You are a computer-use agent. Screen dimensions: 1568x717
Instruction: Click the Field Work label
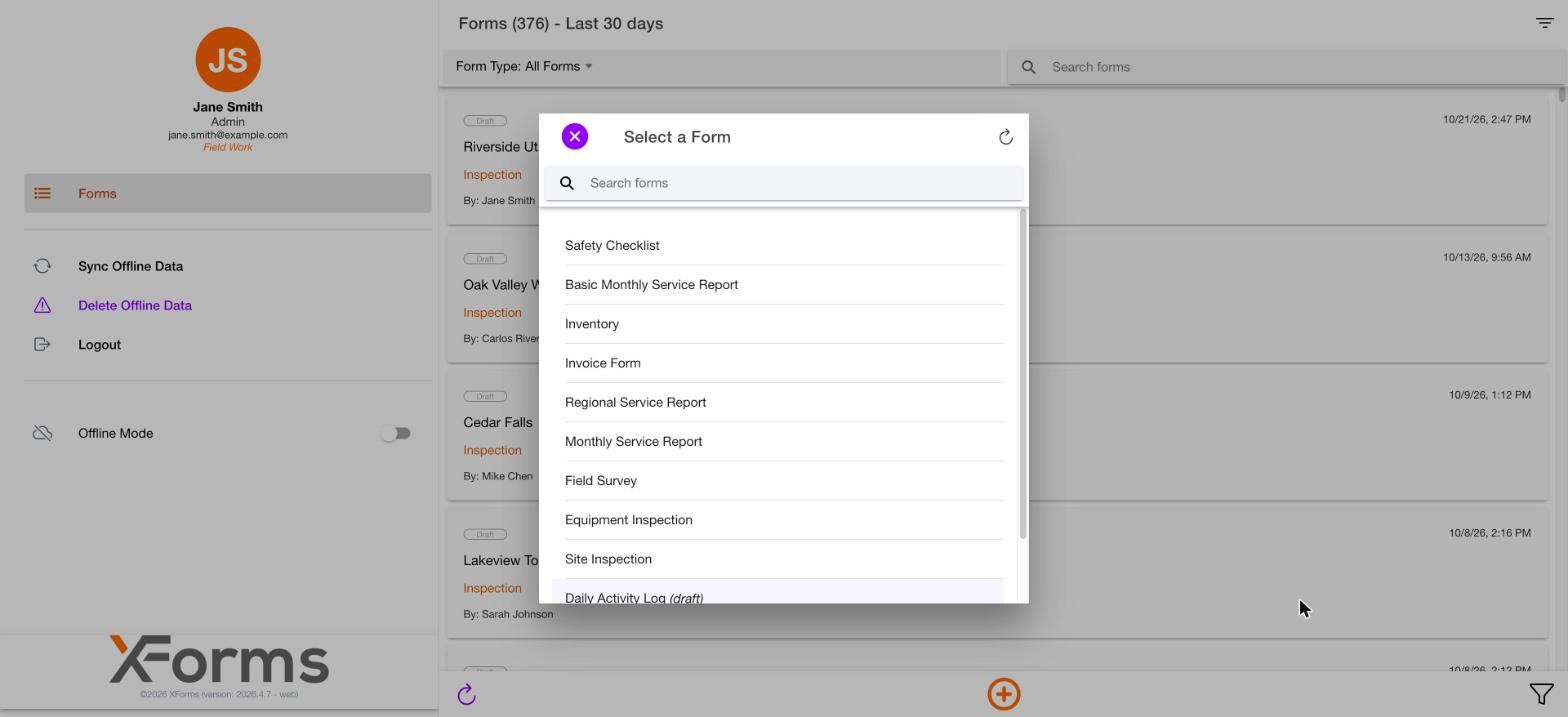pos(228,147)
